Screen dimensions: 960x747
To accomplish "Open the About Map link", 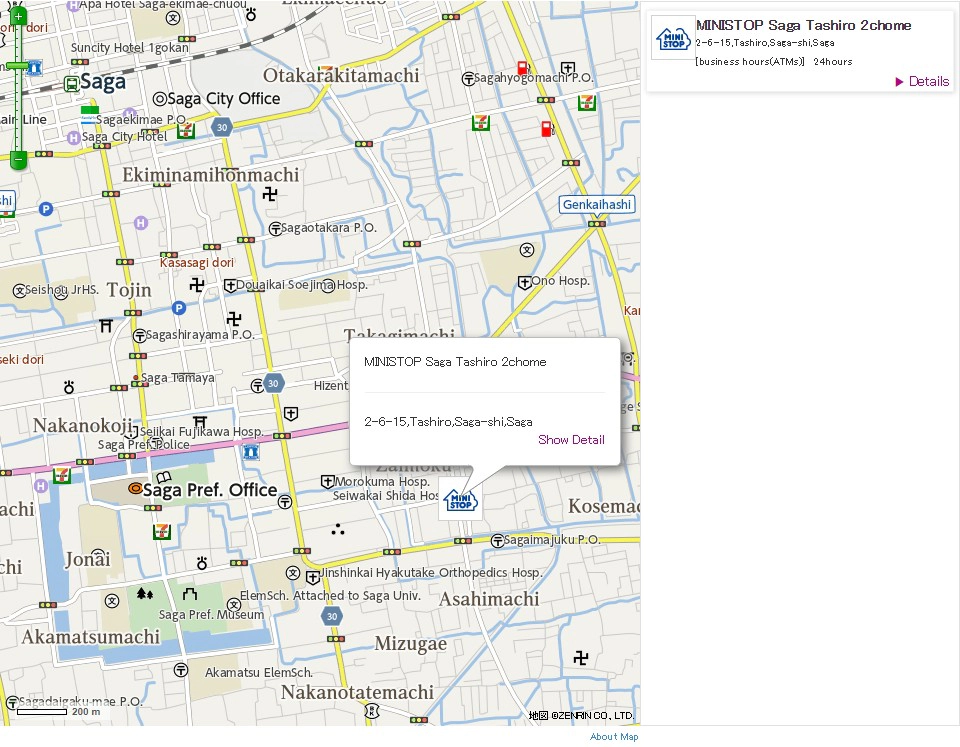I will click(614, 737).
